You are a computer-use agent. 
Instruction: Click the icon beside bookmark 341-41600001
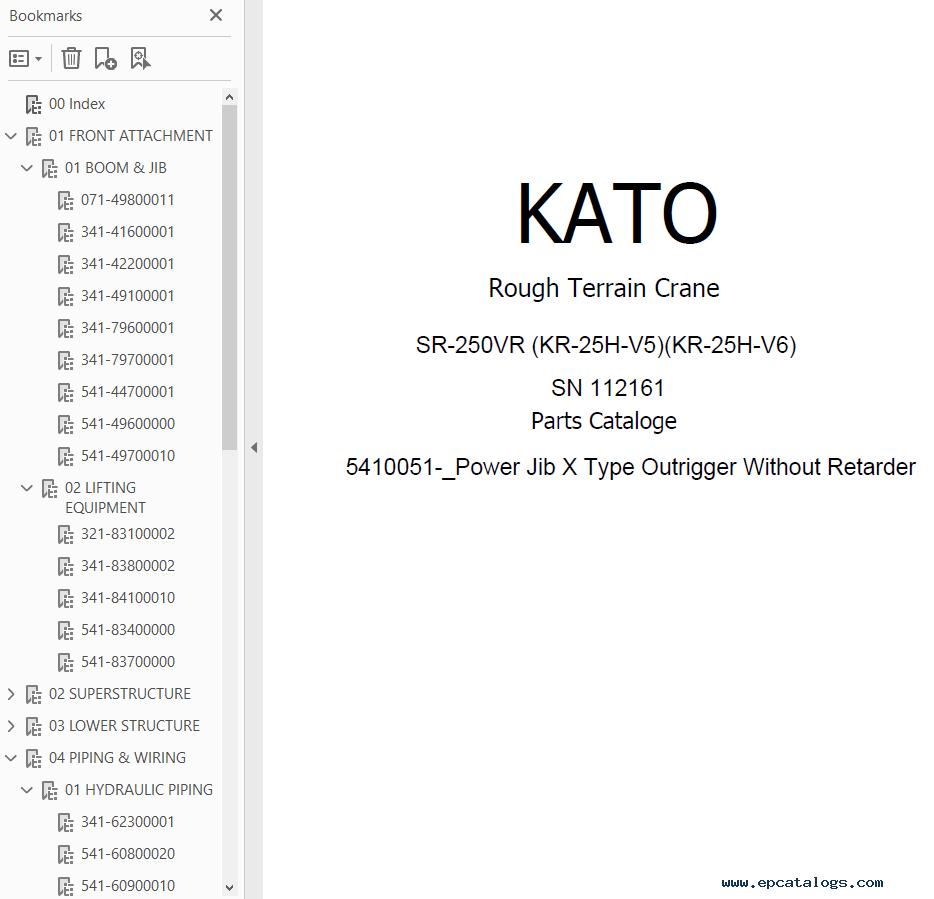tap(66, 232)
